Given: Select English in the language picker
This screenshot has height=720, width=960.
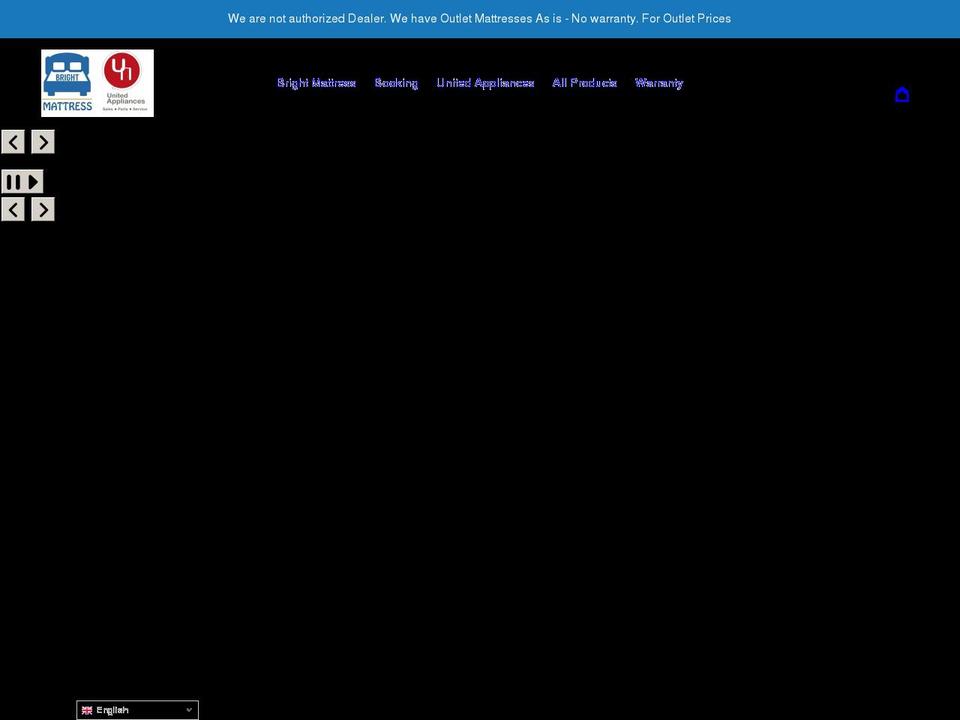Looking at the screenshot, I should tap(110, 707).
